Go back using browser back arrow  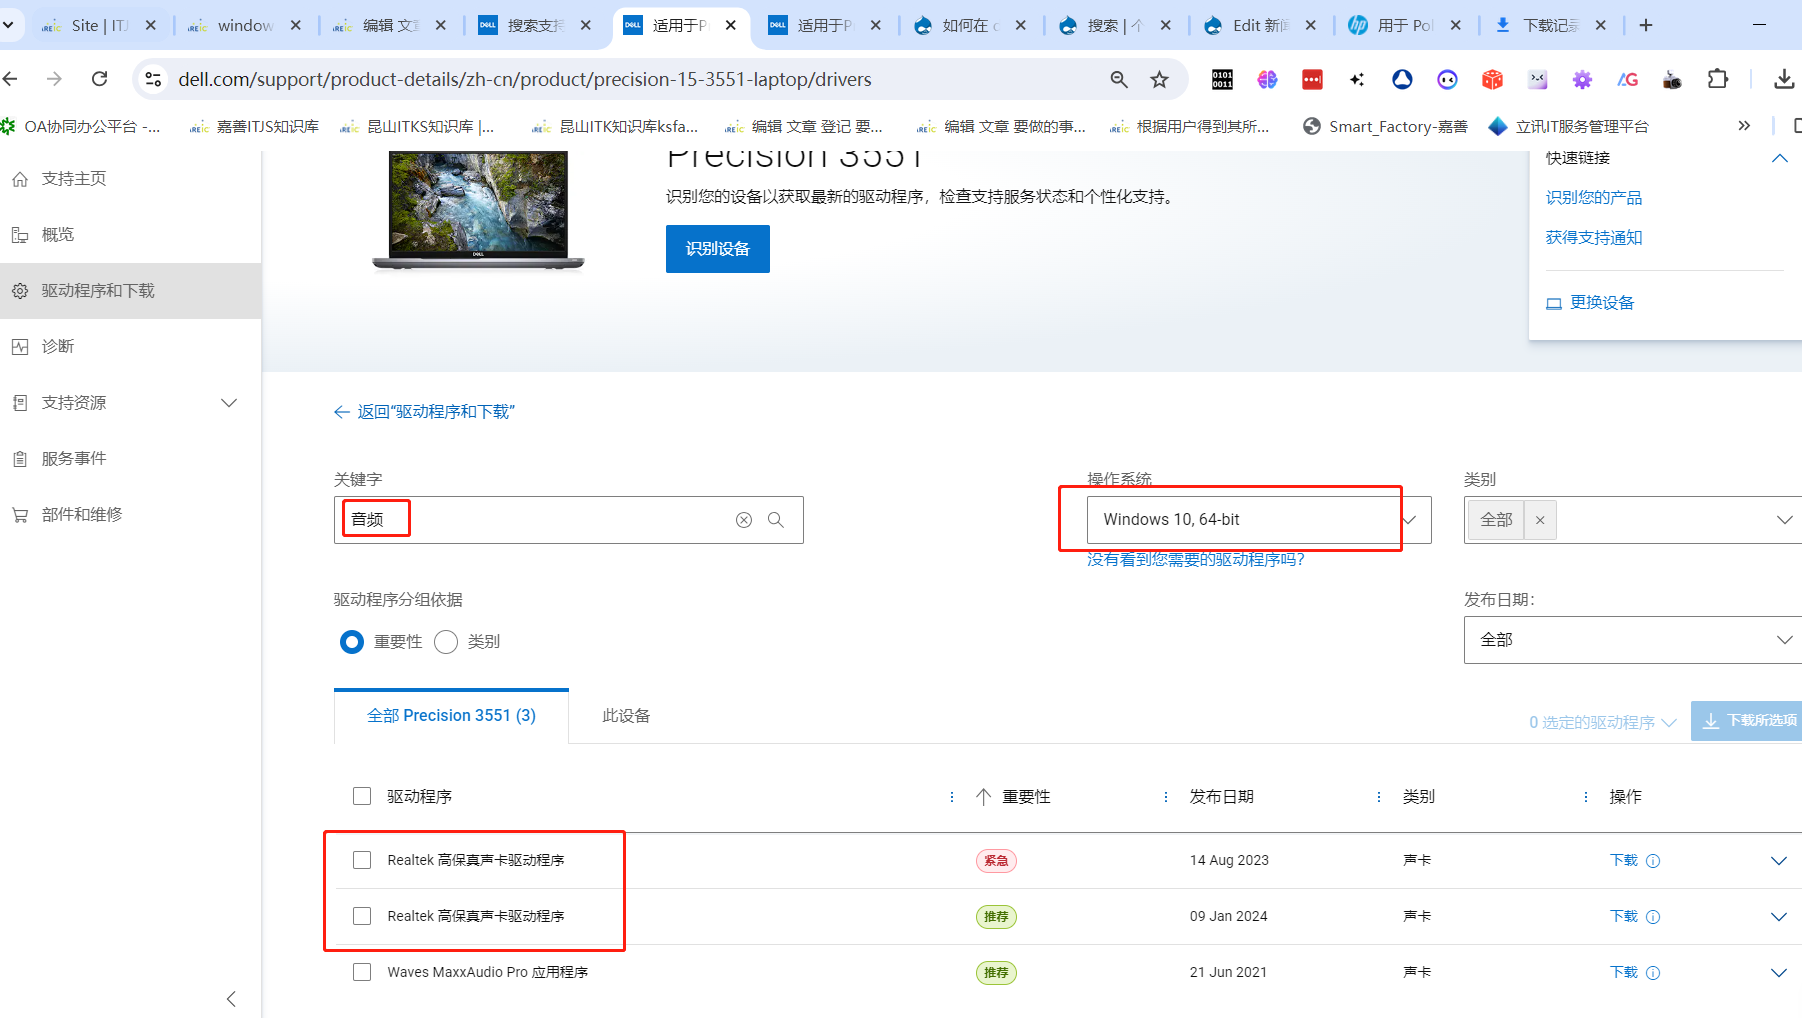(x=11, y=79)
